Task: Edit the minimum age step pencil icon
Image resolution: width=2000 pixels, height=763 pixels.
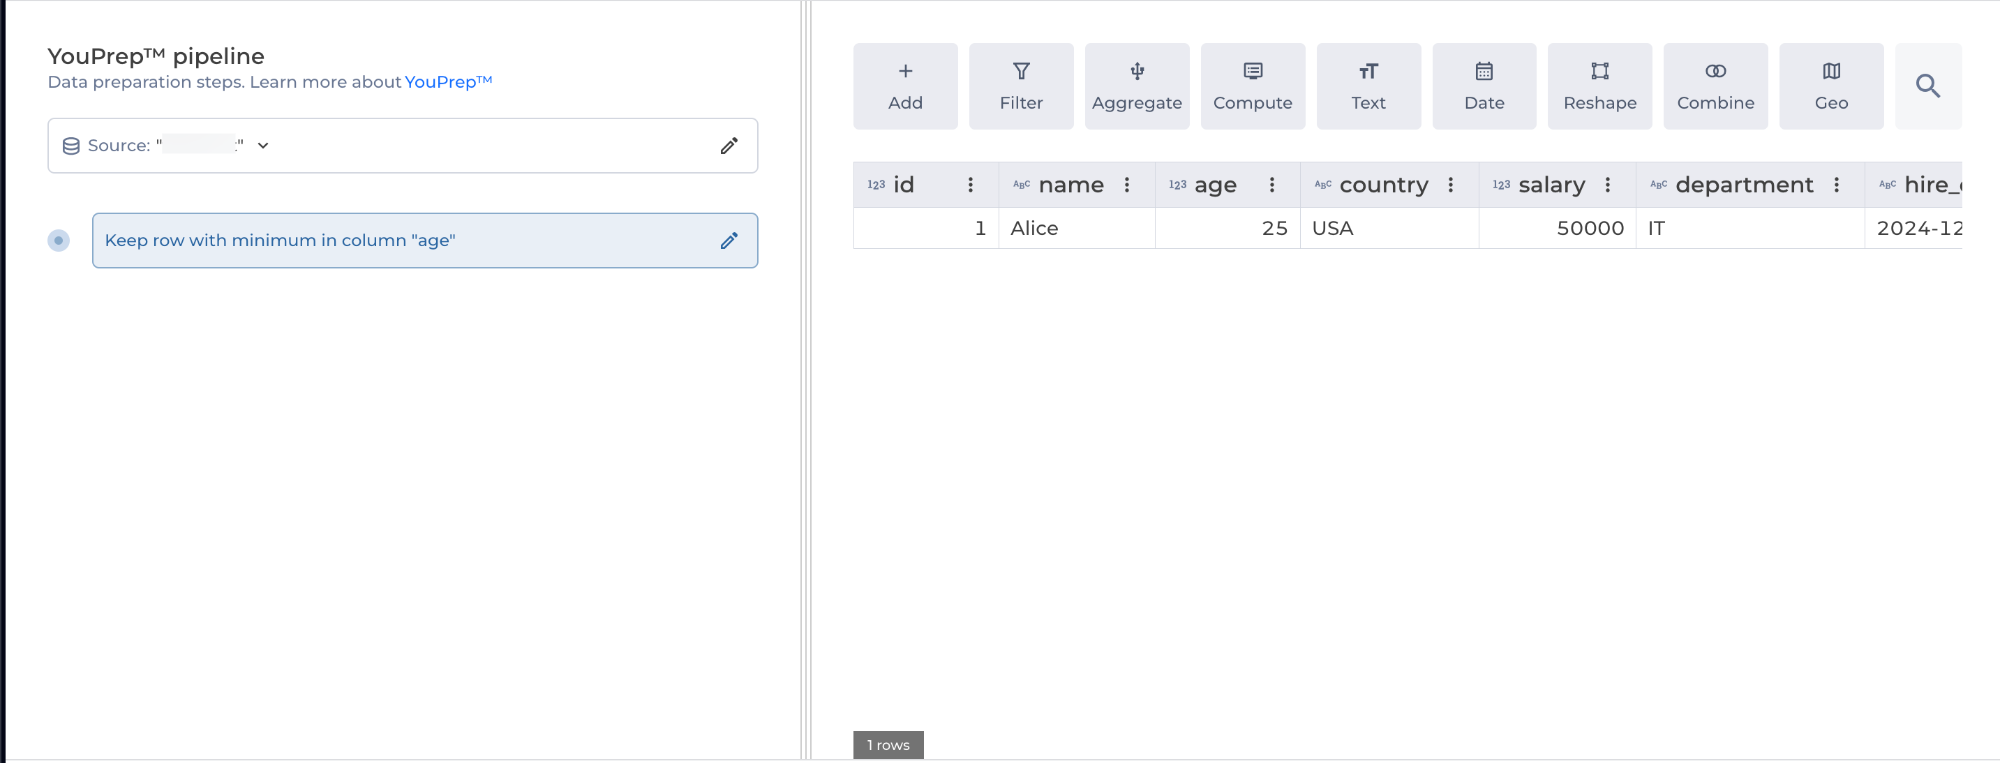Action: [729, 241]
